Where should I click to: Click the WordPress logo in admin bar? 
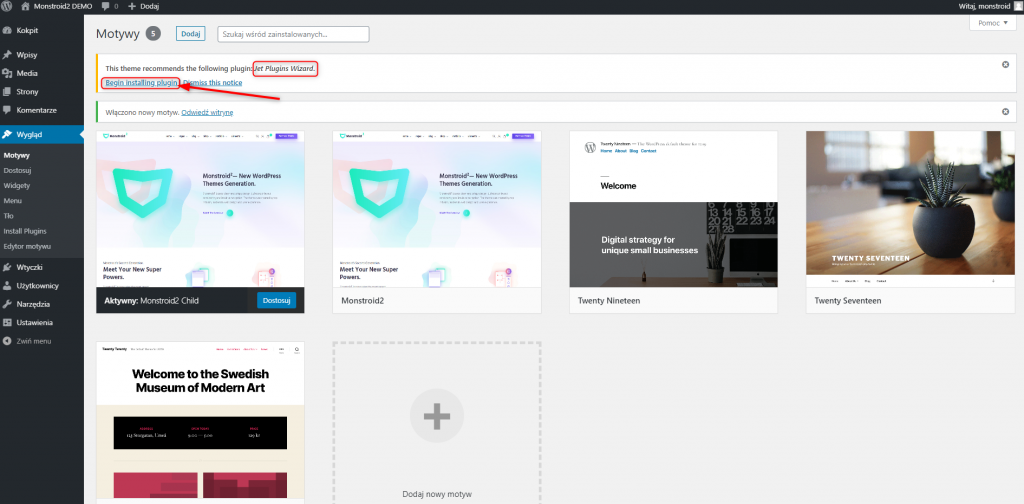coord(7,6)
